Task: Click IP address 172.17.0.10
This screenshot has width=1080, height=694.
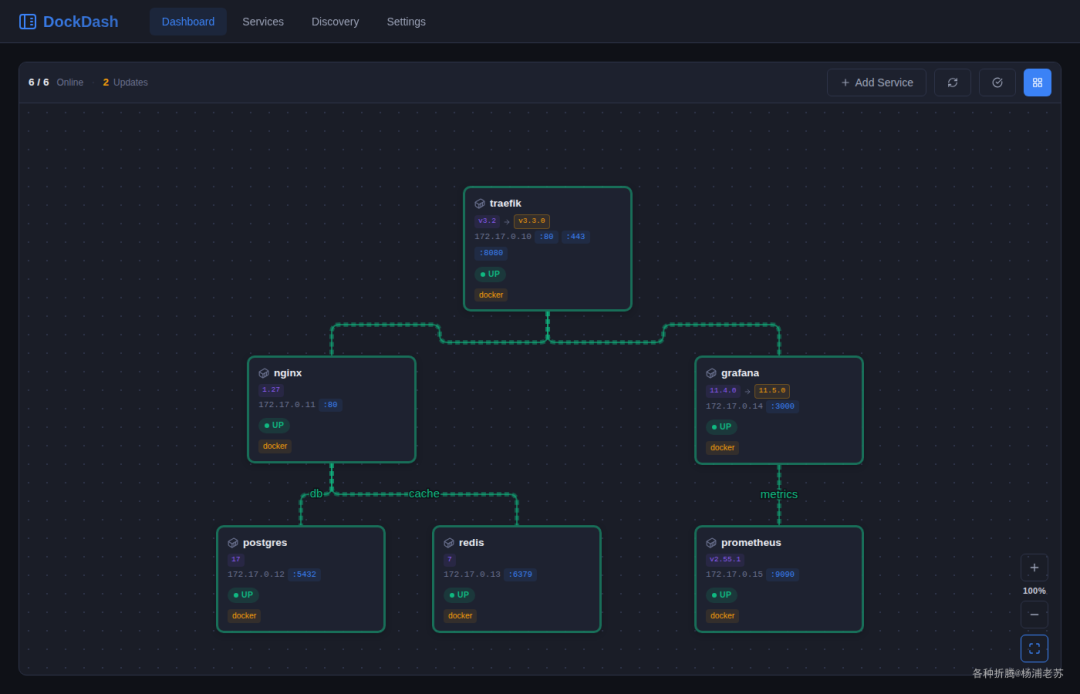Action: click(x=503, y=236)
